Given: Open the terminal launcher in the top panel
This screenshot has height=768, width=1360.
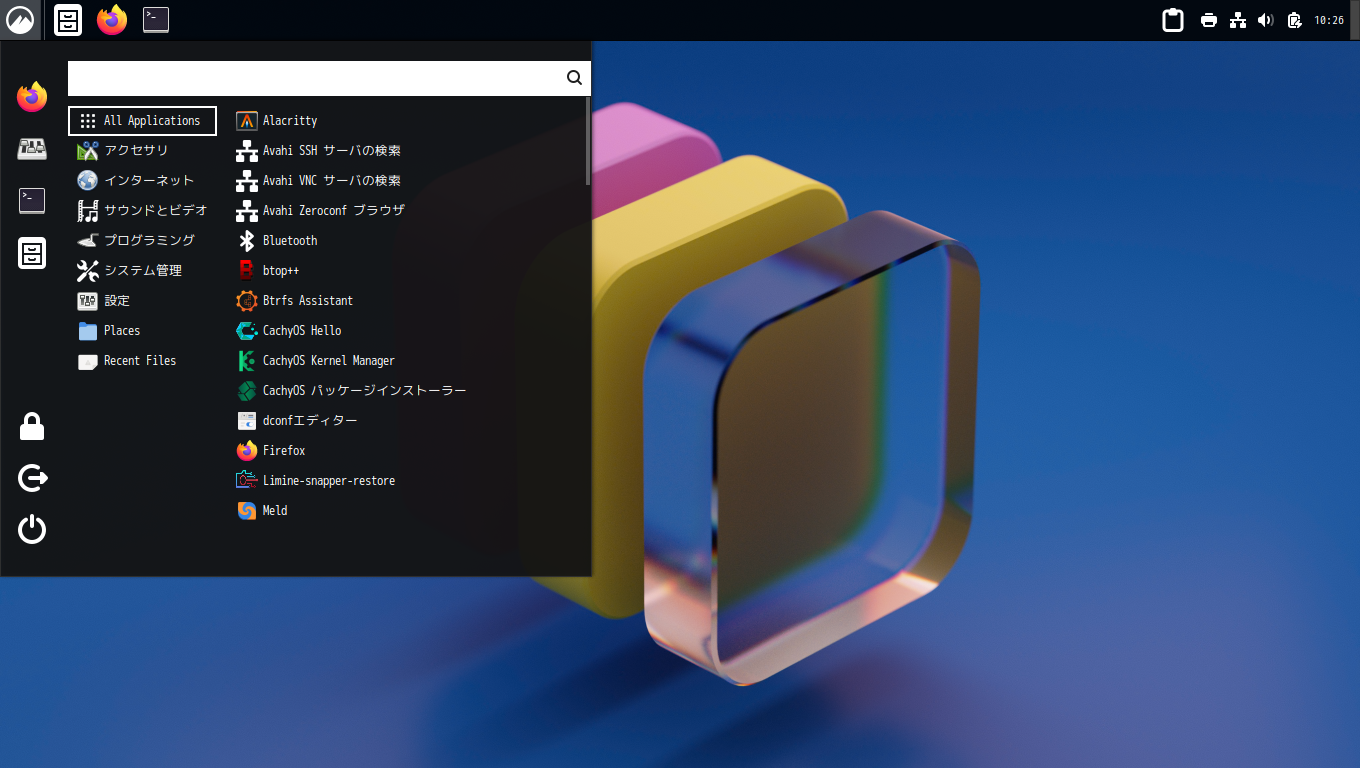Looking at the screenshot, I should click(156, 20).
